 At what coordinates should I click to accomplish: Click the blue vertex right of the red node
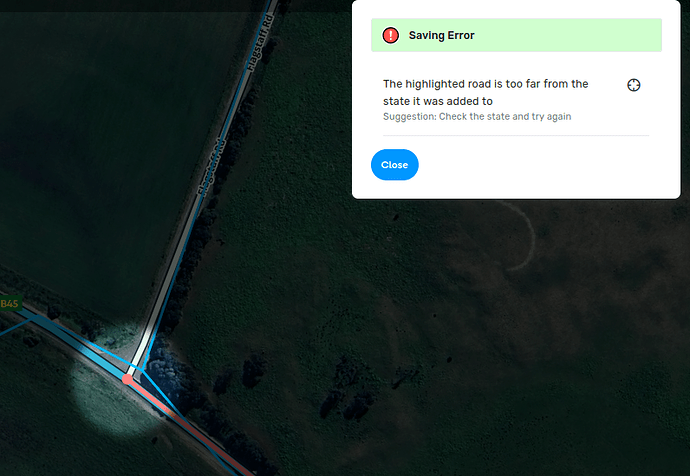[142, 370]
